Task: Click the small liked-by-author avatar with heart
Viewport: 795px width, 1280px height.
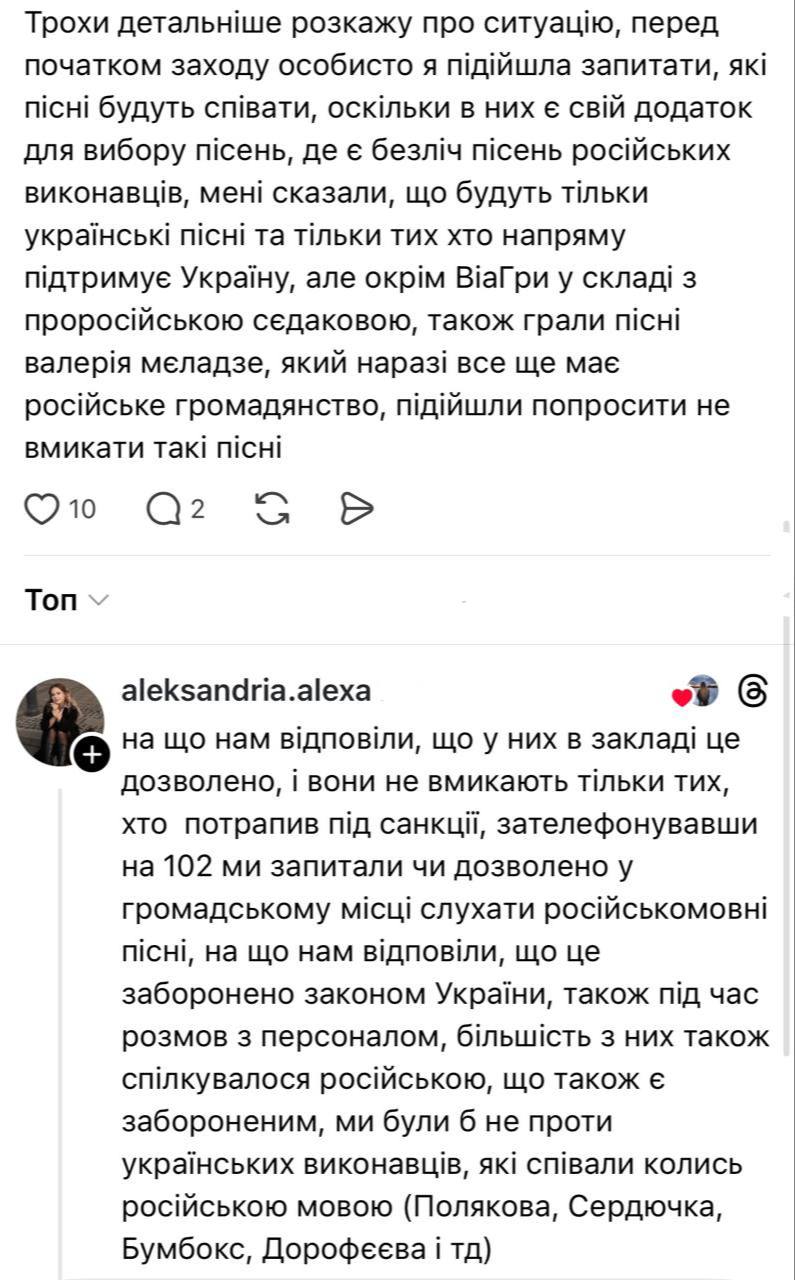Action: (x=704, y=691)
